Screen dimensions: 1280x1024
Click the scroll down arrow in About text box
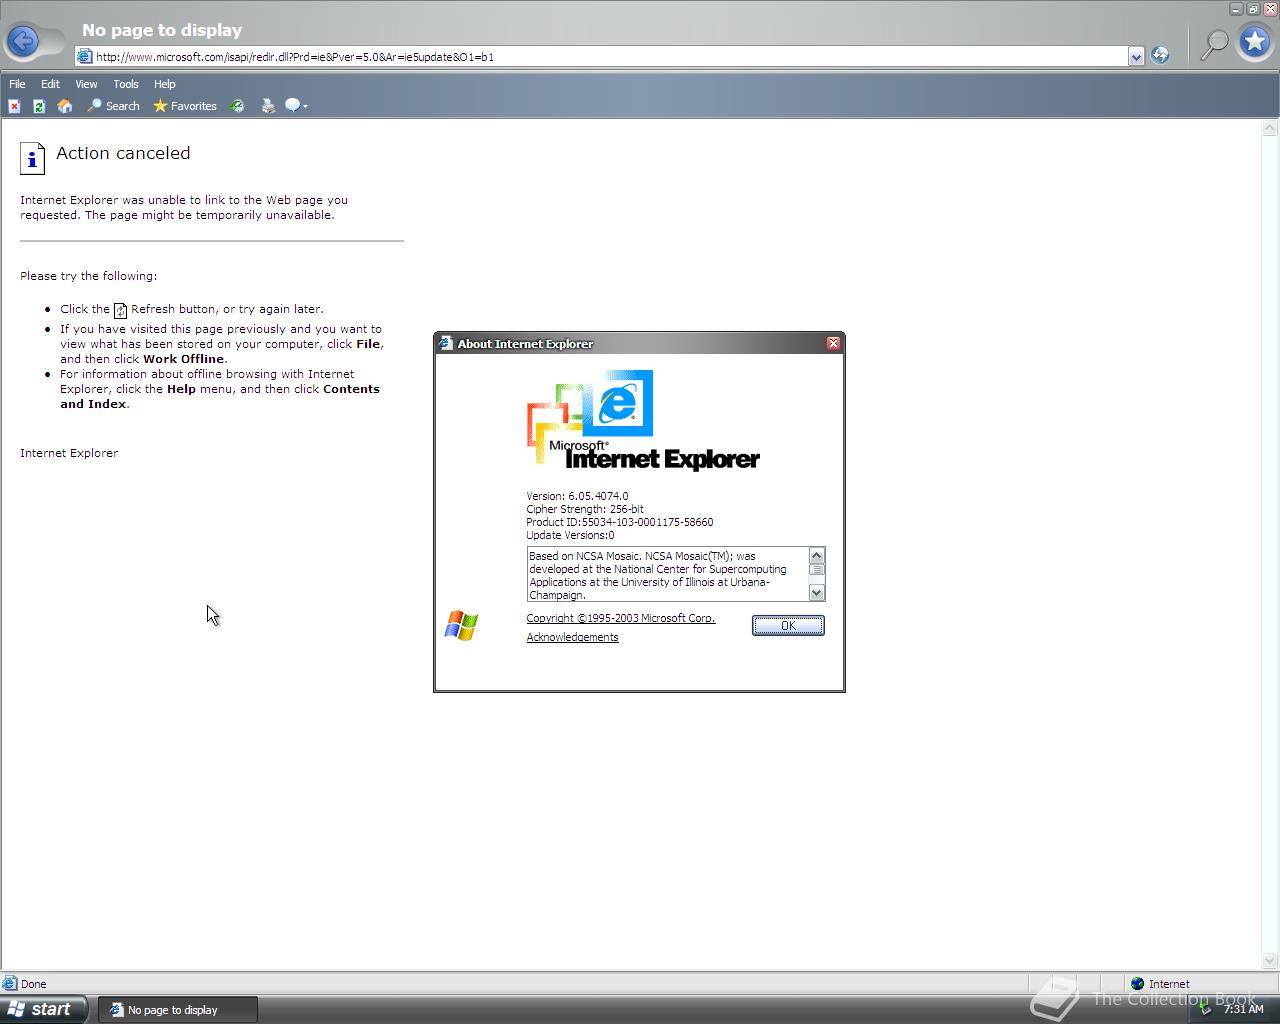click(817, 593)
